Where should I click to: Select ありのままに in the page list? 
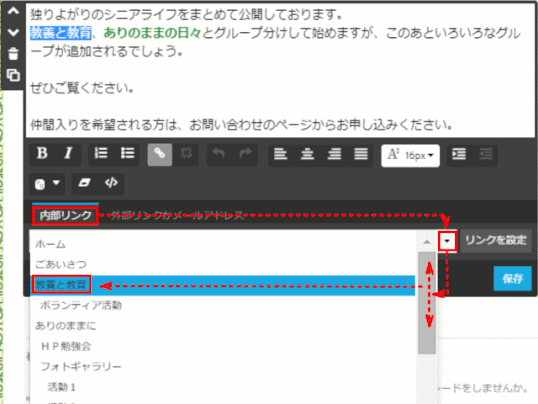pos(223,325)
